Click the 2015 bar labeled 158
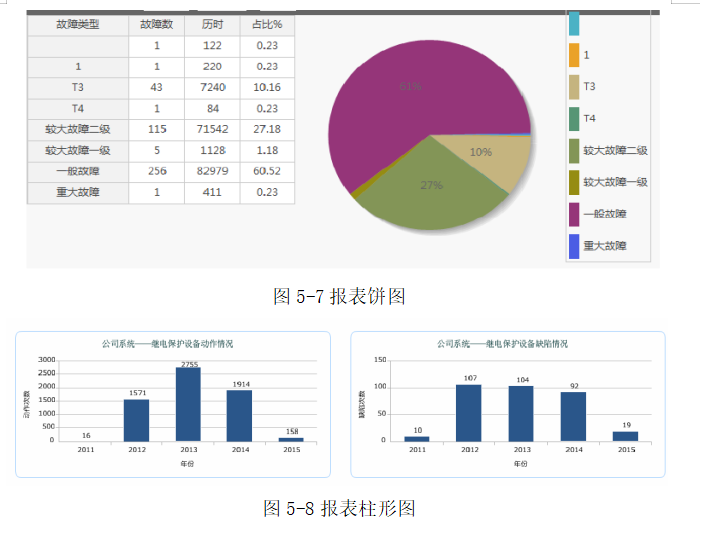 pos(291,440)
